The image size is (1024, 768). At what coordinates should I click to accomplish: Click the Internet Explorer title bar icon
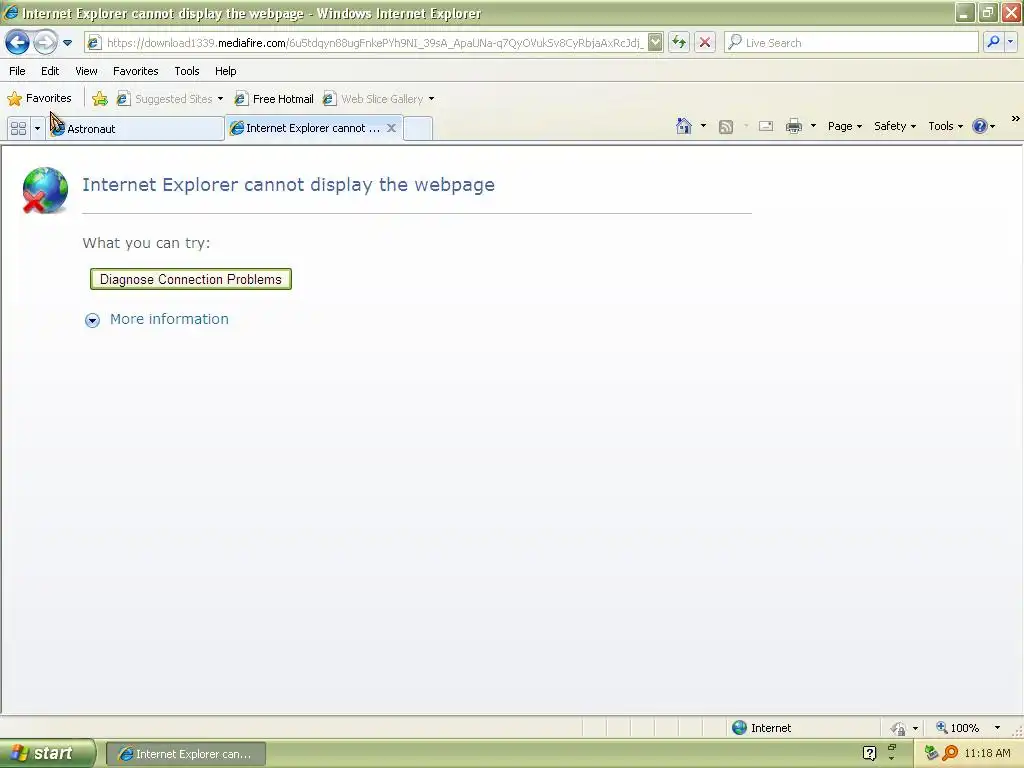point(11,13)
